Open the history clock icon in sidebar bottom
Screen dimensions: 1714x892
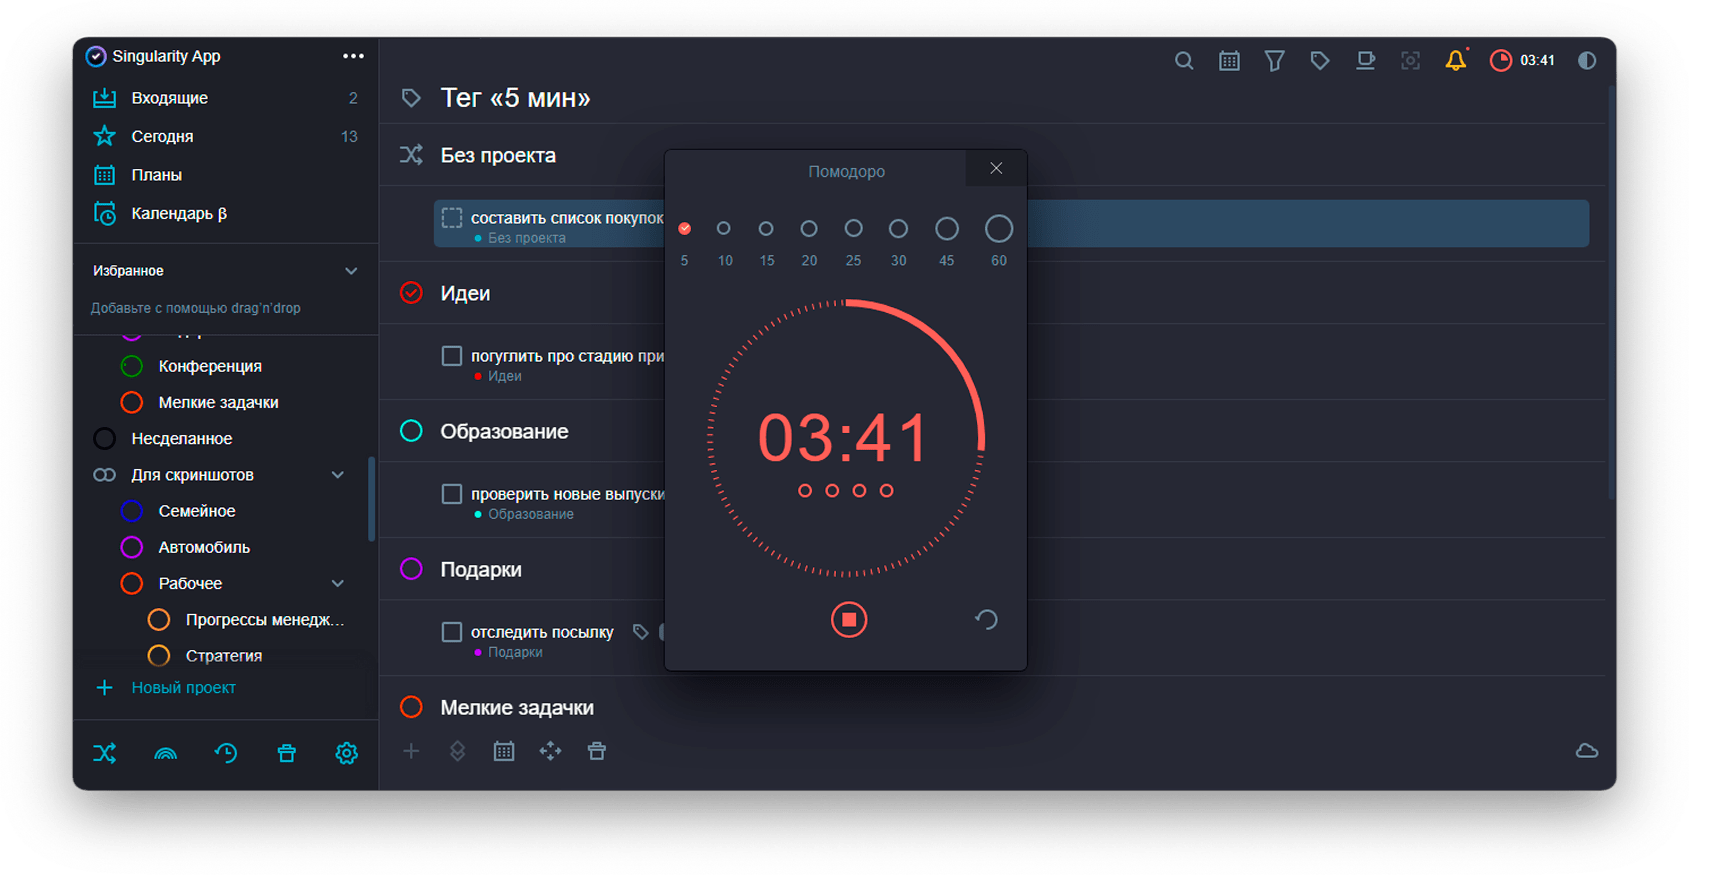click(226, 753)
